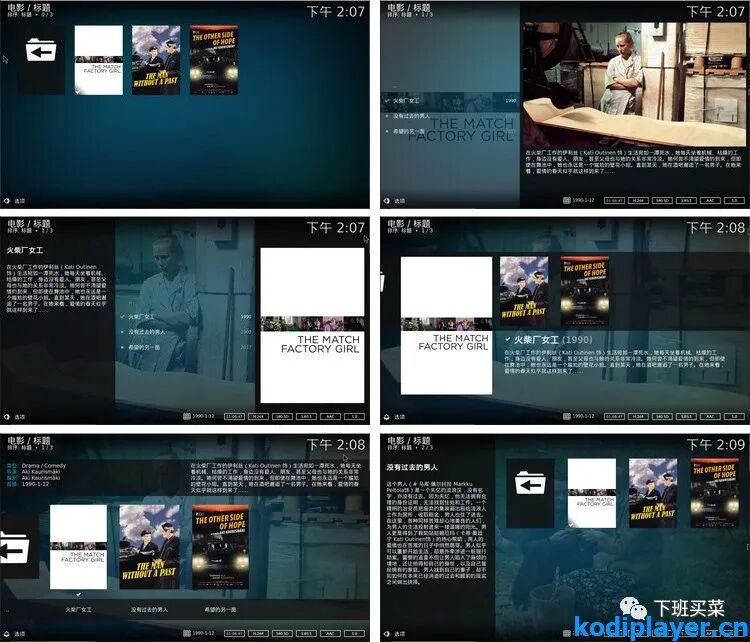Click the large Match Factory Girl poster above 火柴厂女工 (1990)
Screen dimensions: 750x642
tap(446, 326)
